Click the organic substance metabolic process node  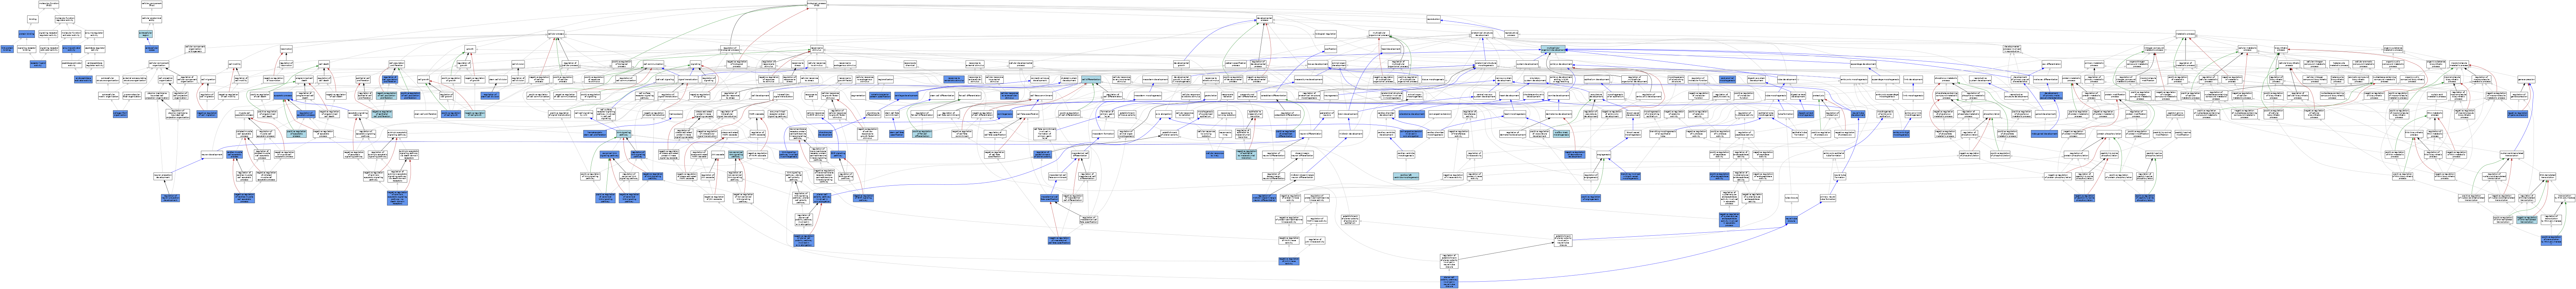pos(2393,49)
